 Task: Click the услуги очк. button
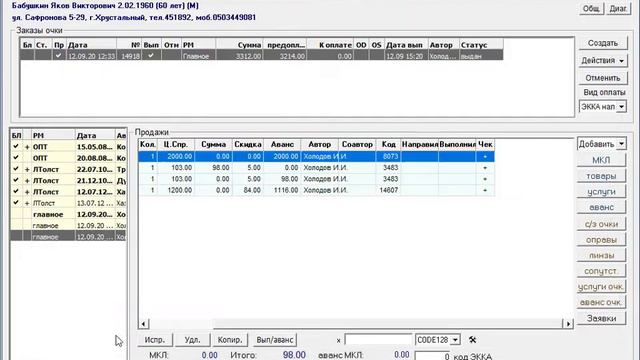[x=602, y=287]
